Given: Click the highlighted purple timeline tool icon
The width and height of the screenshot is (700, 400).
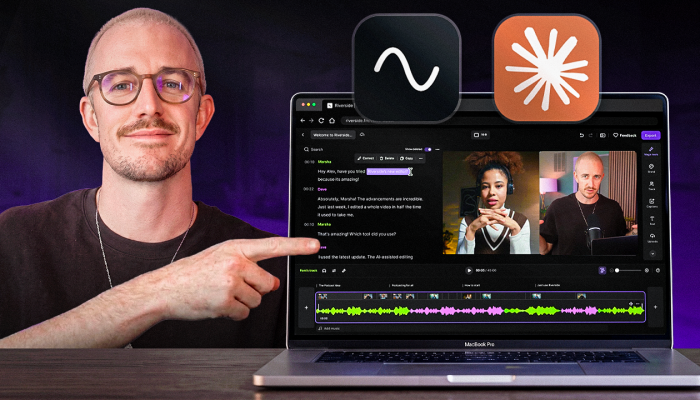Looking at the screenshot, I should tap(602, 271).
